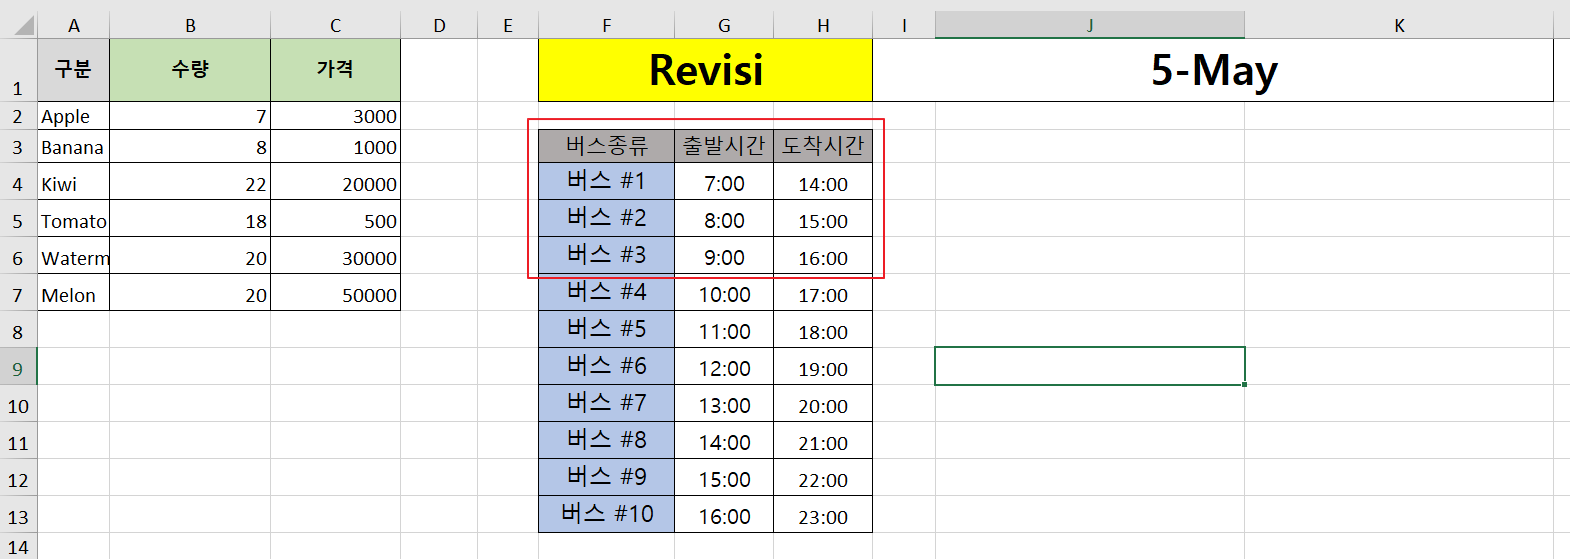This screenshot has width=1570, height=559.
Task: Click the 도착시간 header cell
Action: (x=823, y=146)
